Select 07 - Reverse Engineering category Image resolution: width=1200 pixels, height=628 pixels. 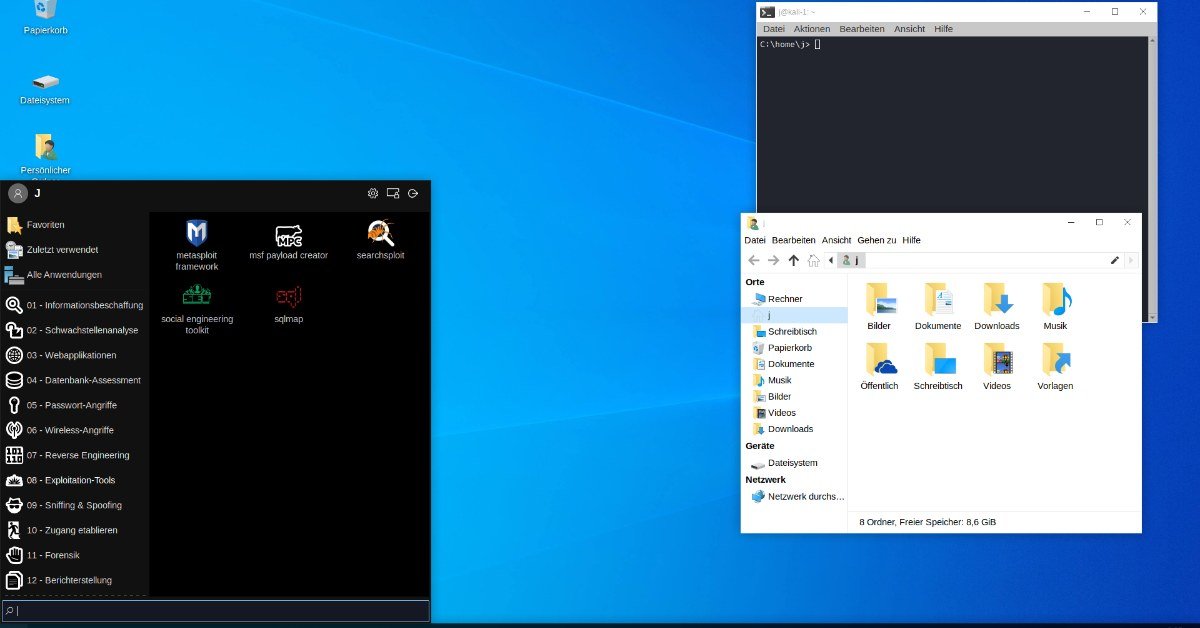point(75,455)
